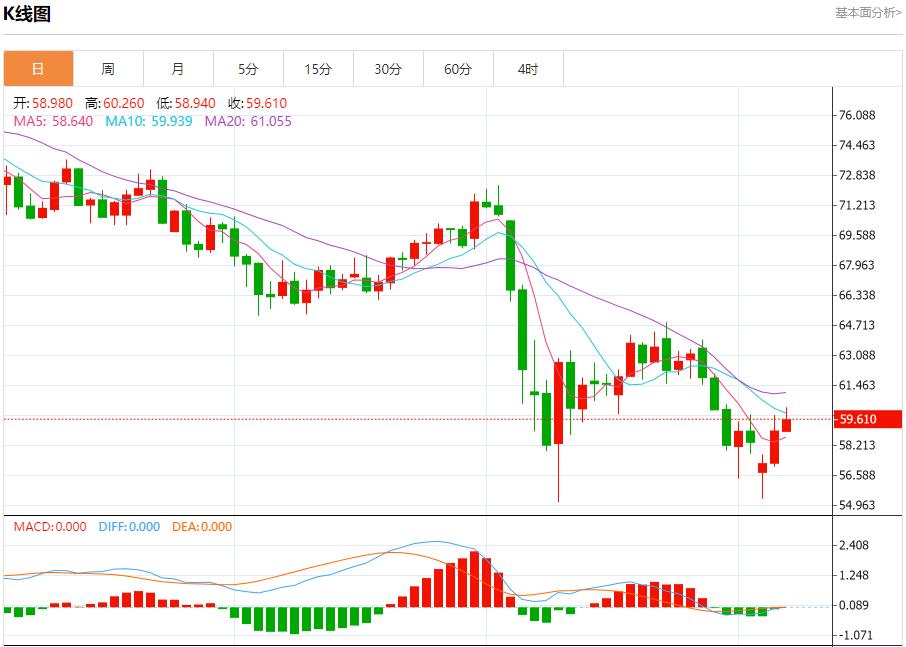Show the 60分 interval chart
Screen dimensions: 906x647
[458, 69]
